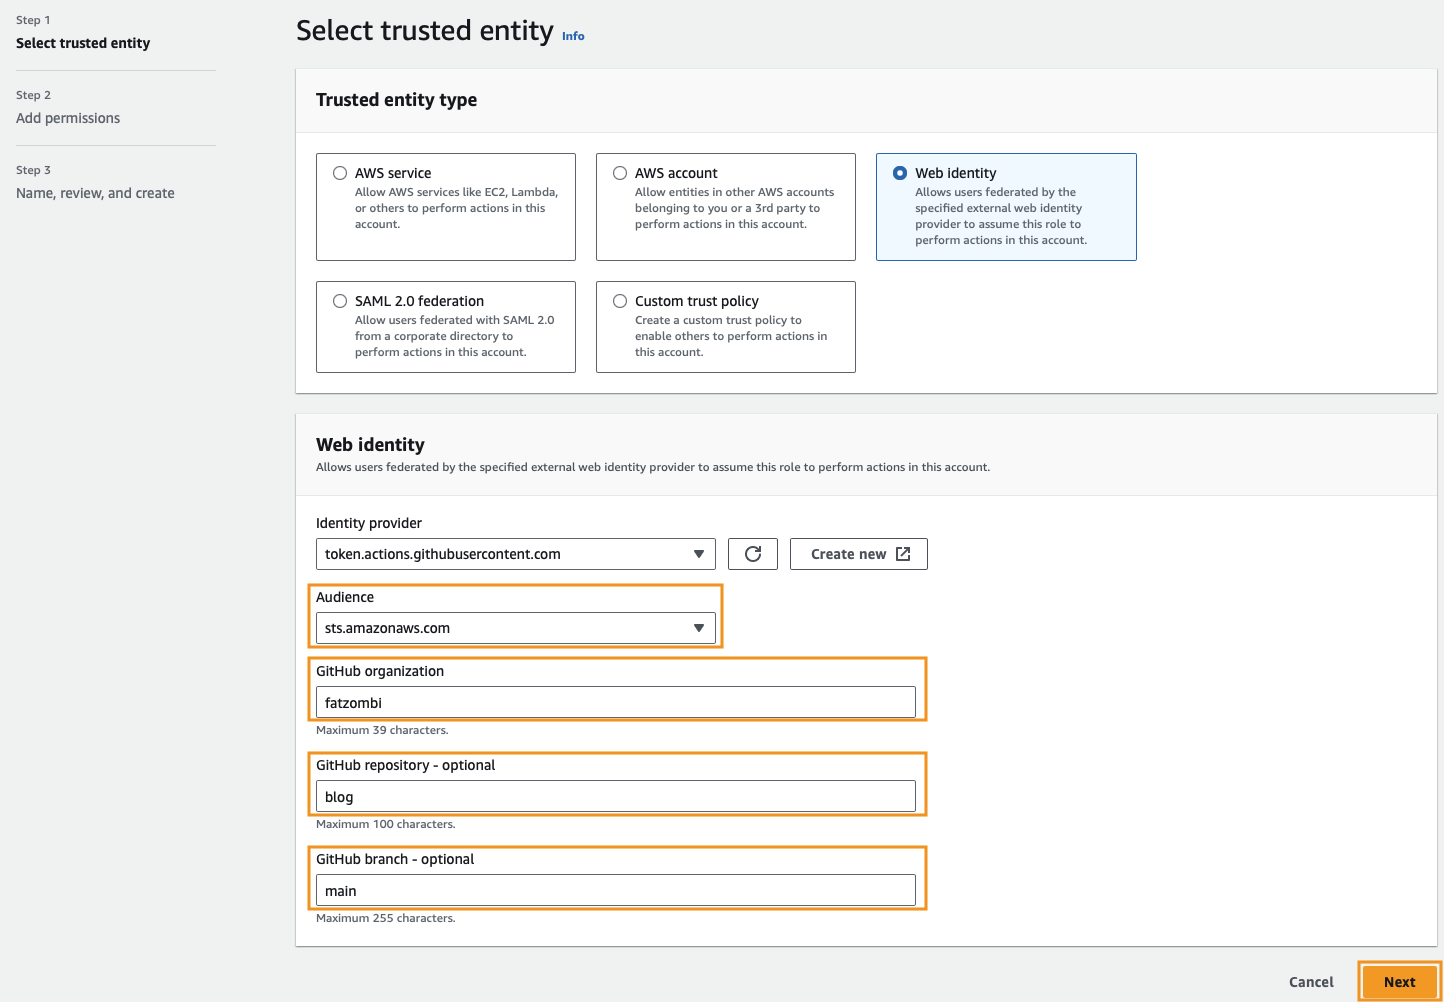
Task: Click the Create new button
Action: pos(859,554)
